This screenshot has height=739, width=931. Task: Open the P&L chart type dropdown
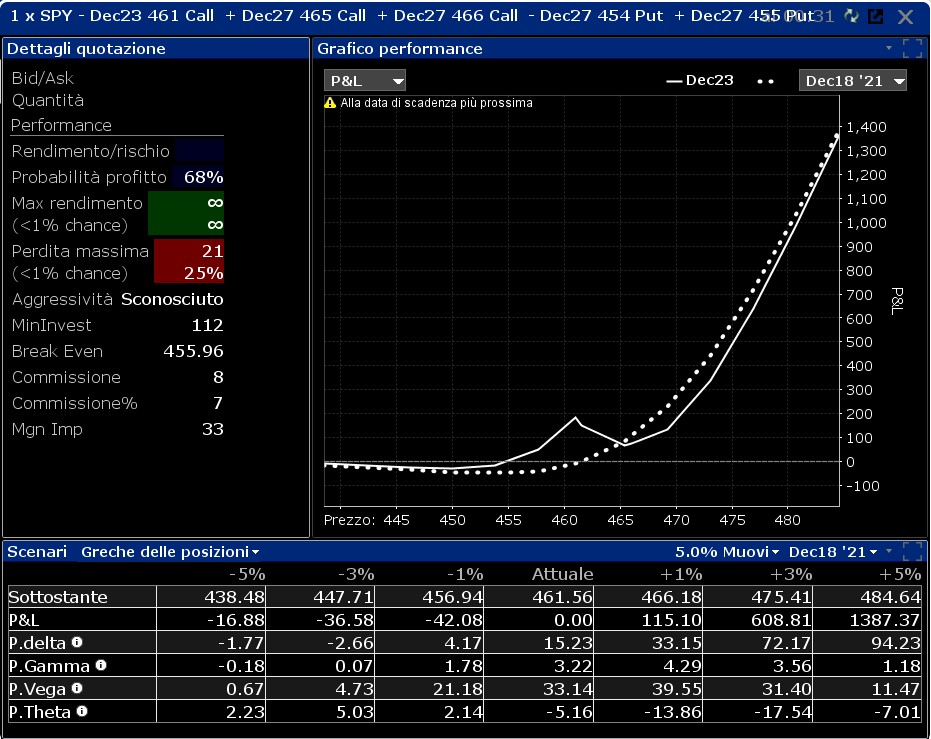click(x=365, y=81)
